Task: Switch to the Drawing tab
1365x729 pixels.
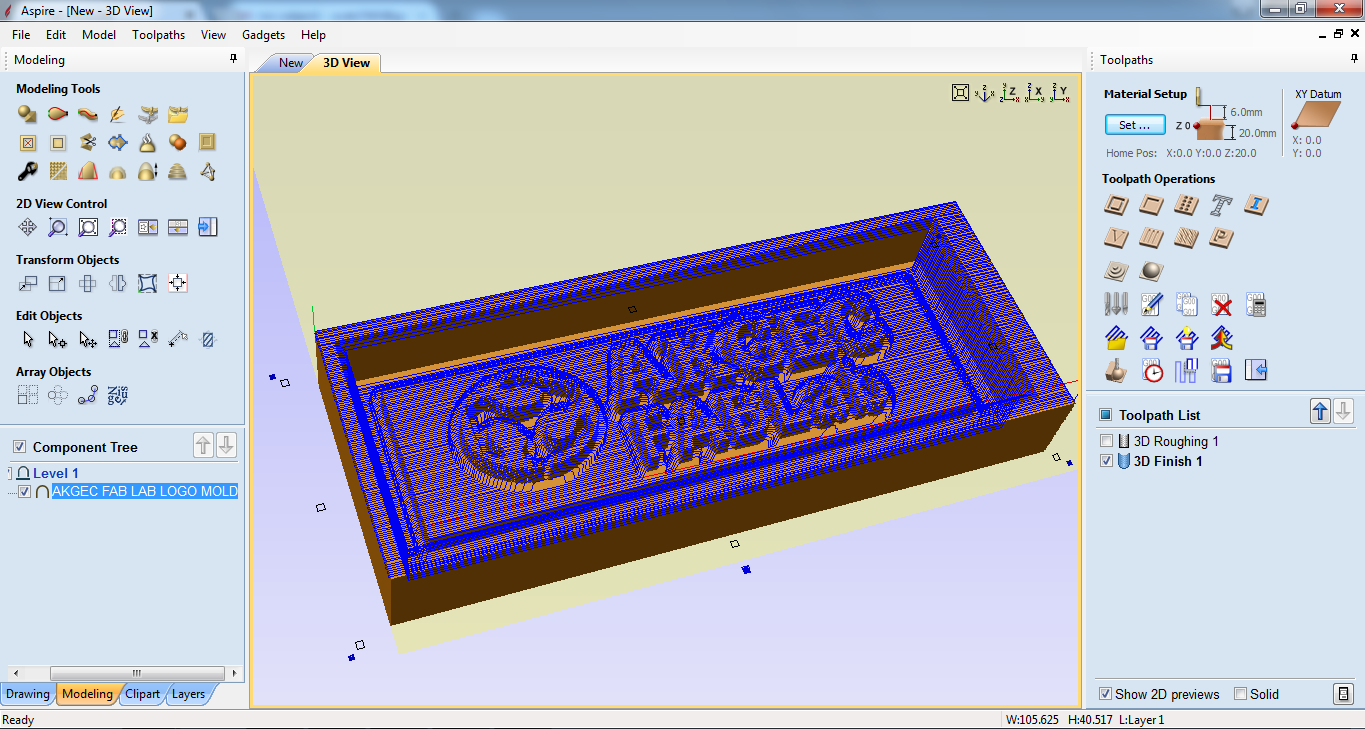Action: click(28, 694)
